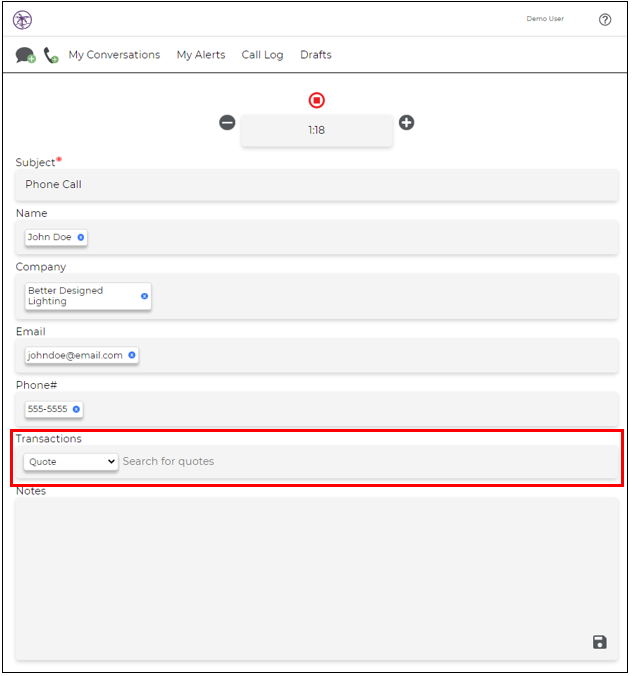Open the Call Log tab
The height and width of the screenshot is (676, 632).
pyautogui.click(x=263, y=55)
